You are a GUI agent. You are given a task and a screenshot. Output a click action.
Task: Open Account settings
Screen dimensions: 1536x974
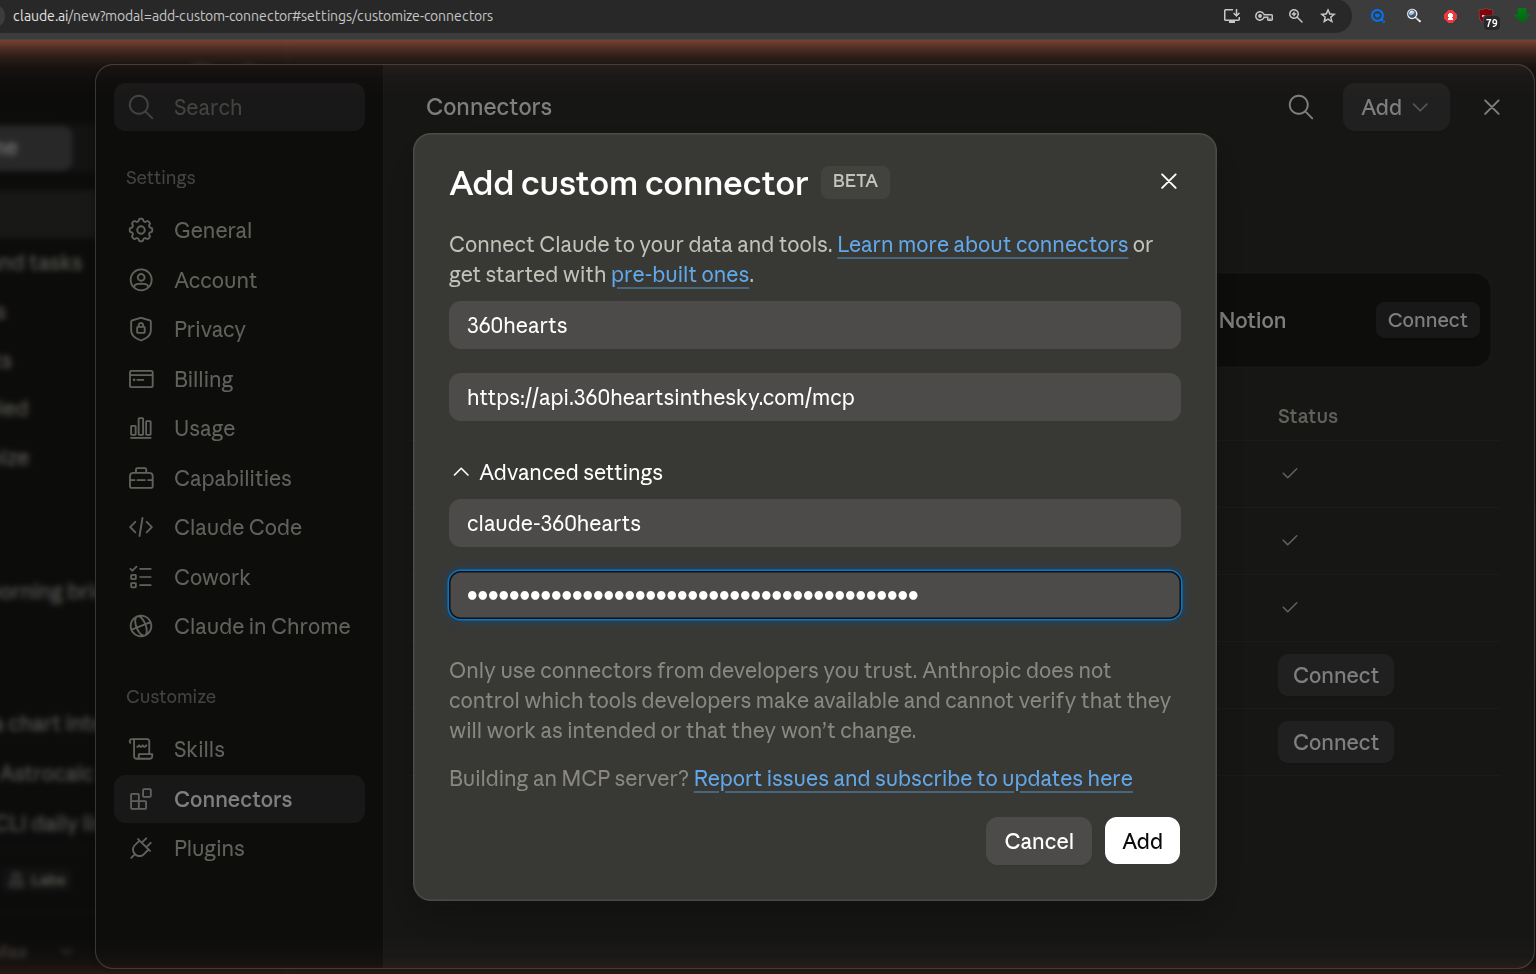239,280
